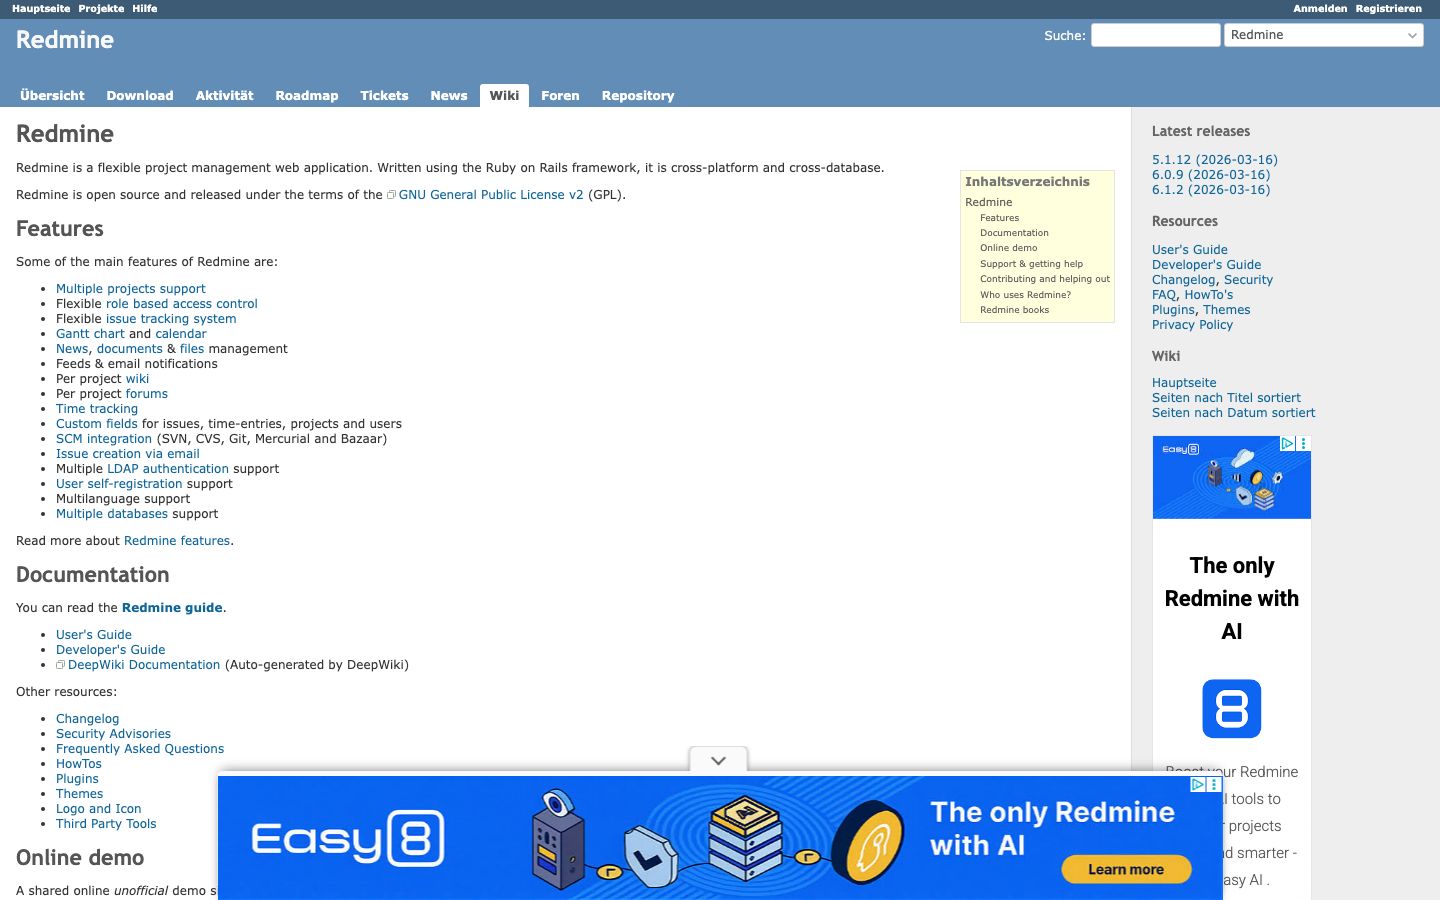Screen dimensions: 1440x900
Task: Click the Changelog link in sidebar Resources
Action: [x=1184, y=280]
